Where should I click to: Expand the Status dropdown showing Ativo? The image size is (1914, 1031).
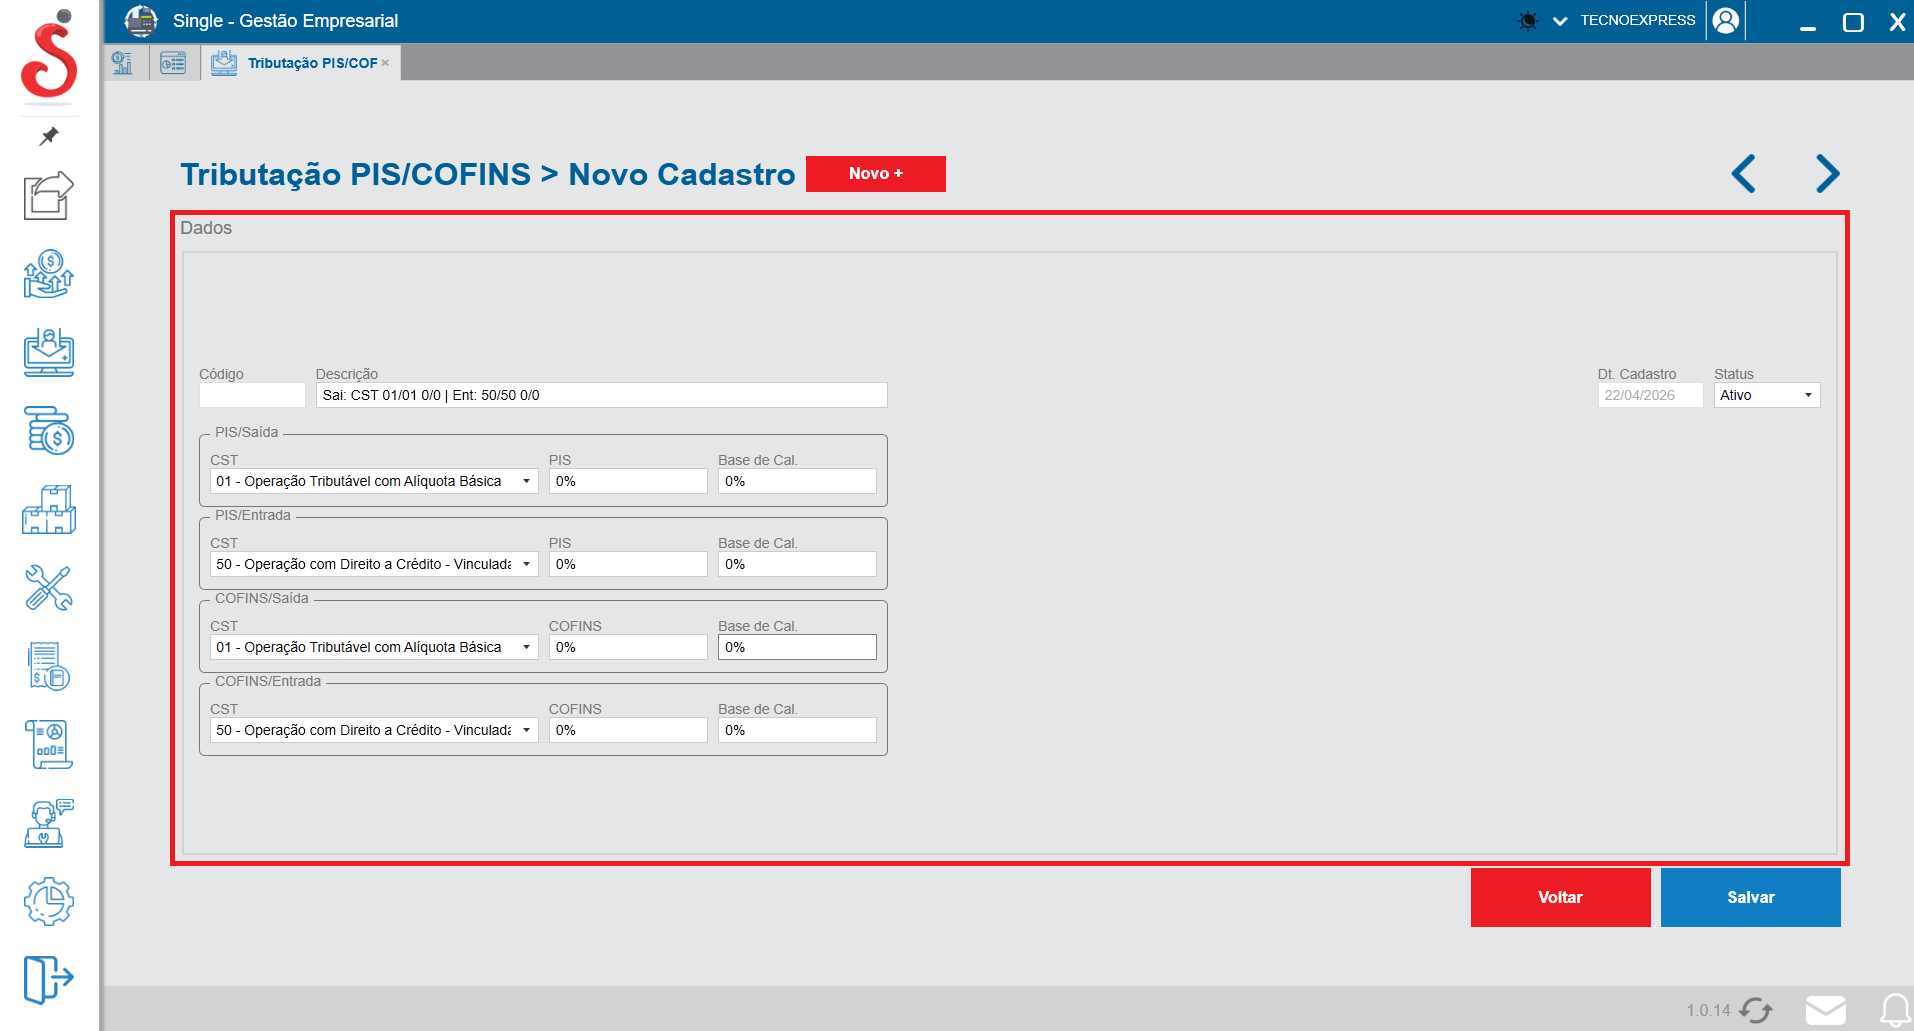pyautogui.click(x=1767, y=395)
